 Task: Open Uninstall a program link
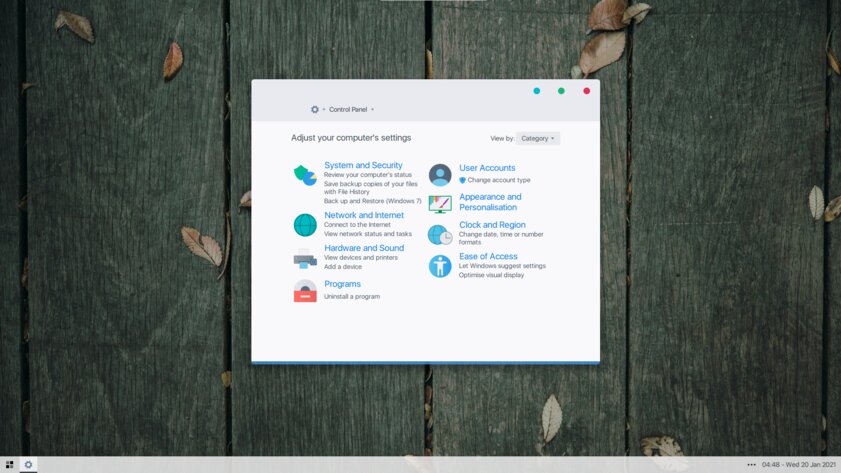(x=352, y=296)
